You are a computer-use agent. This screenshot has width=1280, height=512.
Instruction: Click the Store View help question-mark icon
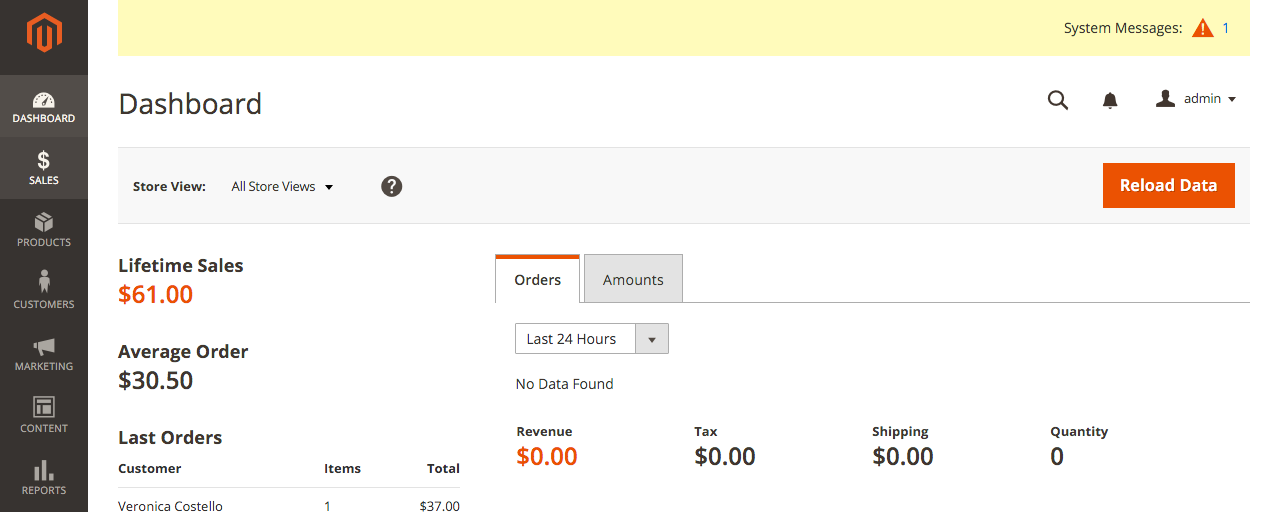(x=392, y=186)
